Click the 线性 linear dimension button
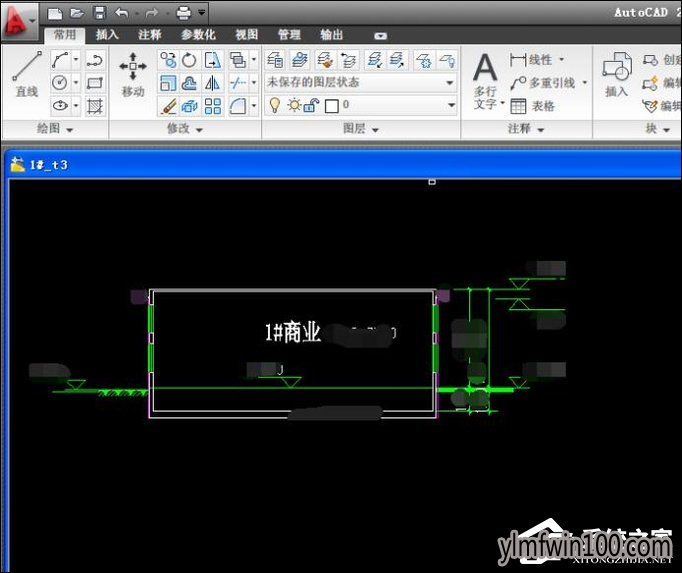 (x=537, y=59)
